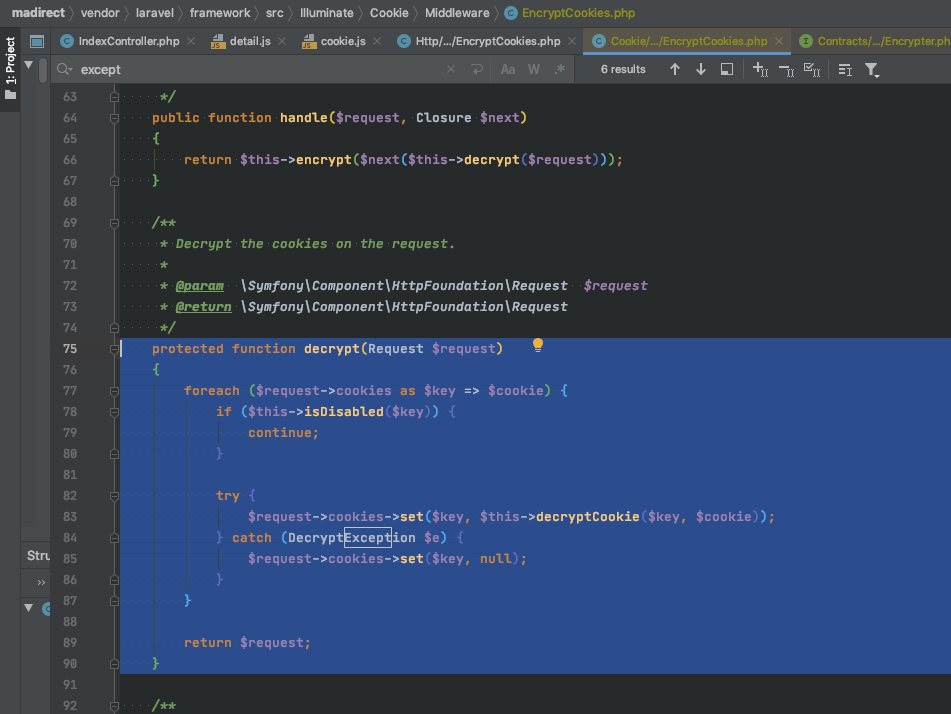The height and width of the screenshot is (714, 951).
Task: Click into the find field containing 'except'
Action: click(261, 70)
